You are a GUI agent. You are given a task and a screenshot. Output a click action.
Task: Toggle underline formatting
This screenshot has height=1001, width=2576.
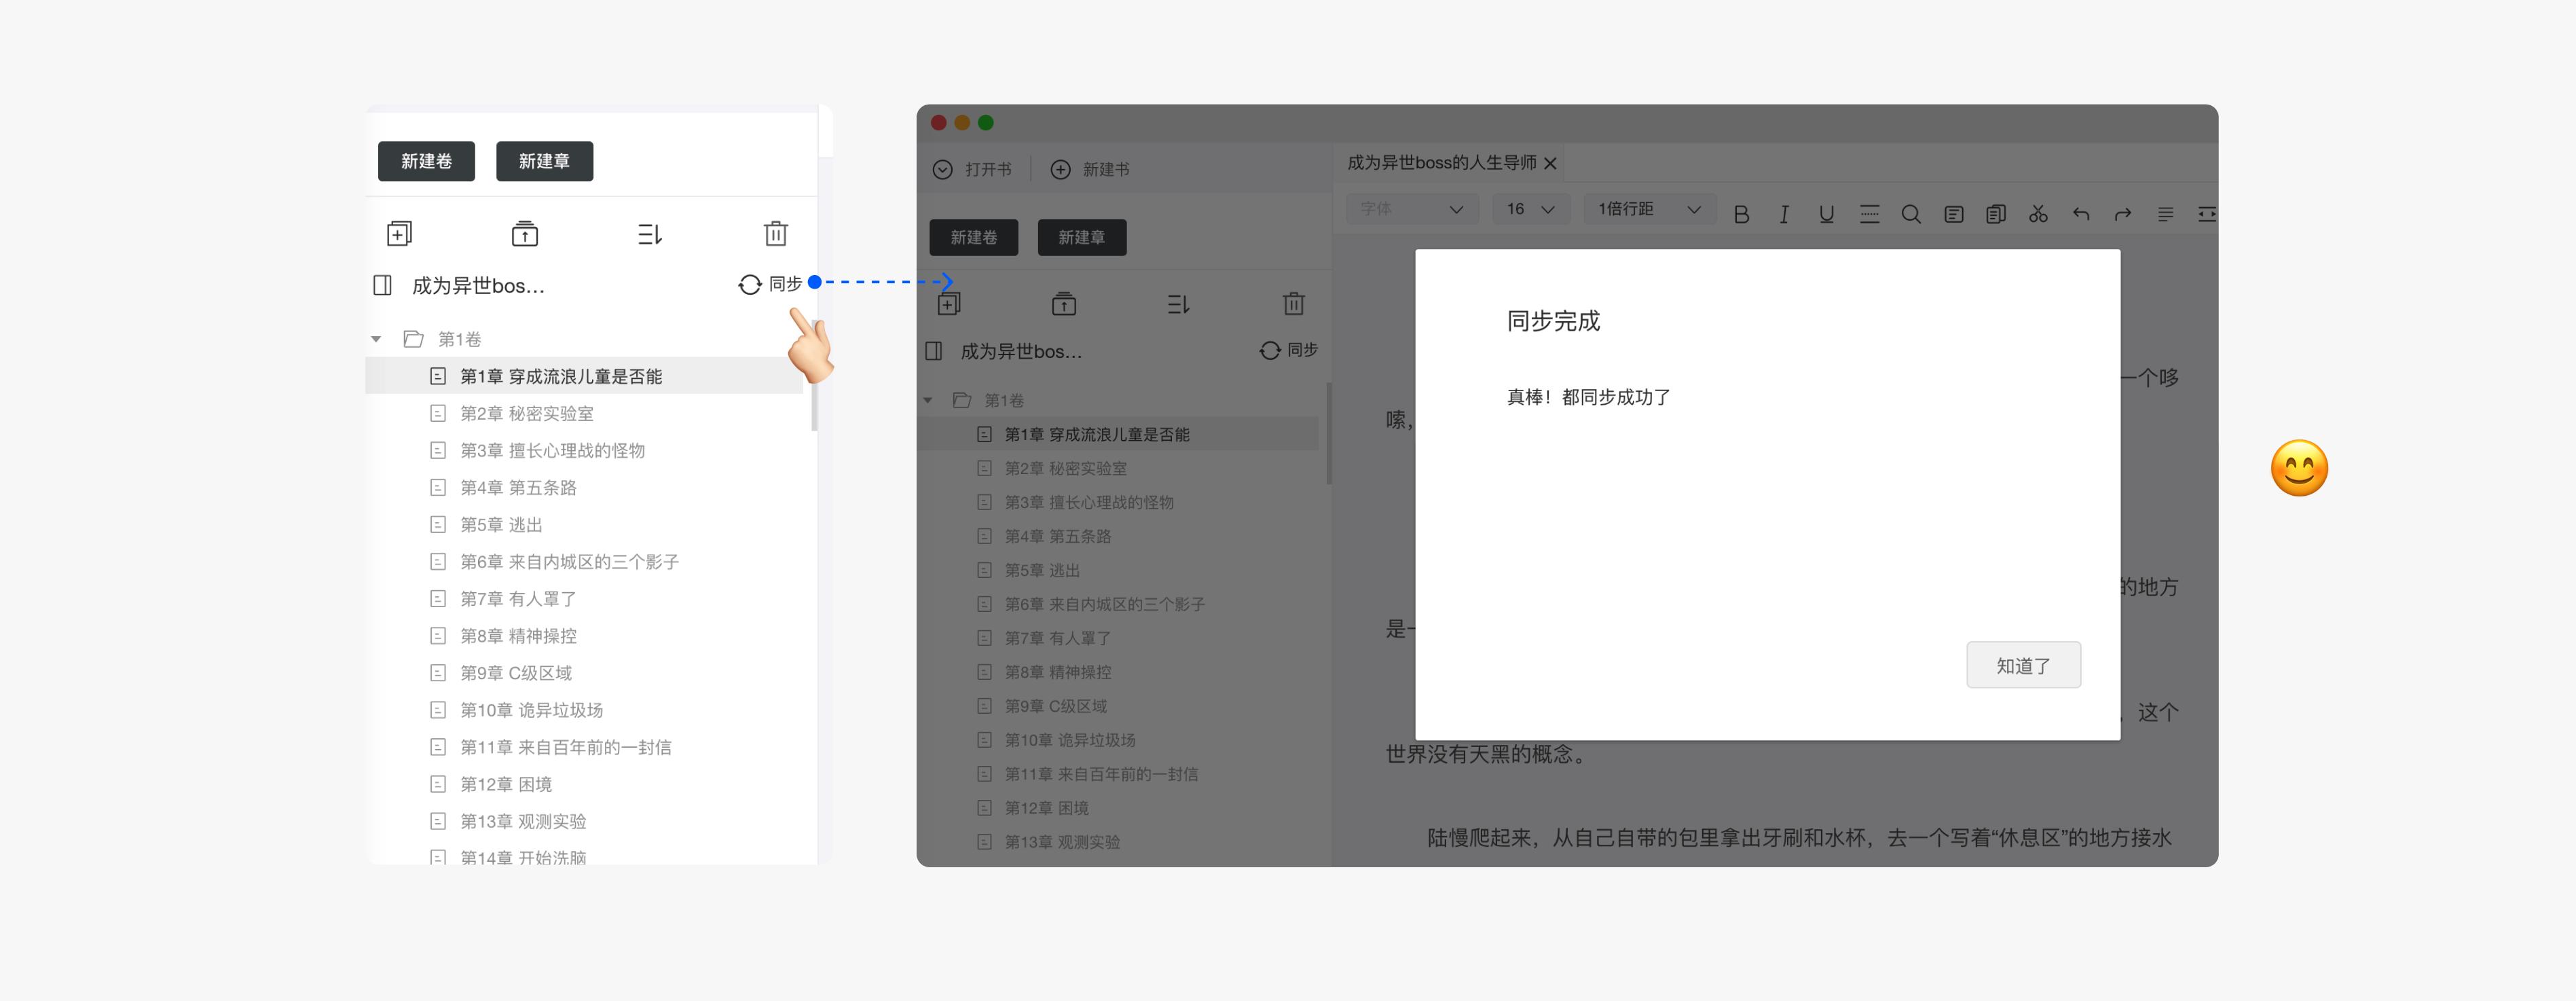pyautogui.click(x=1826, y=213)
